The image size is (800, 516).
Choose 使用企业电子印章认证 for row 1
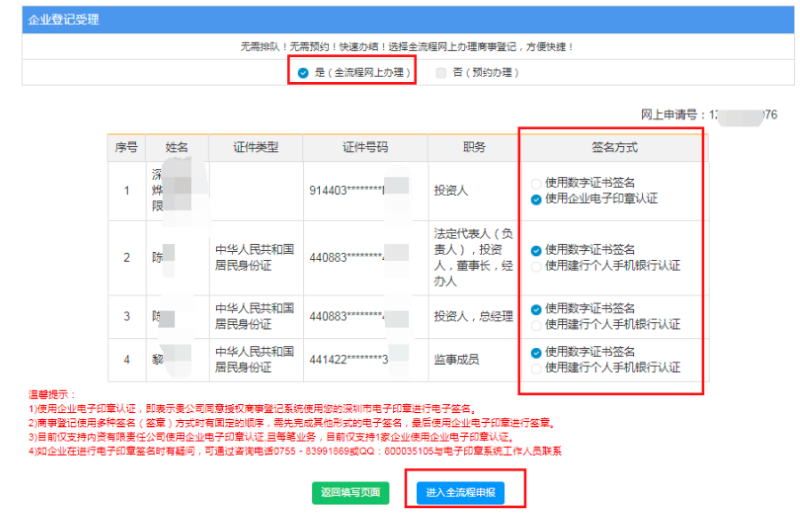point(537,199)
